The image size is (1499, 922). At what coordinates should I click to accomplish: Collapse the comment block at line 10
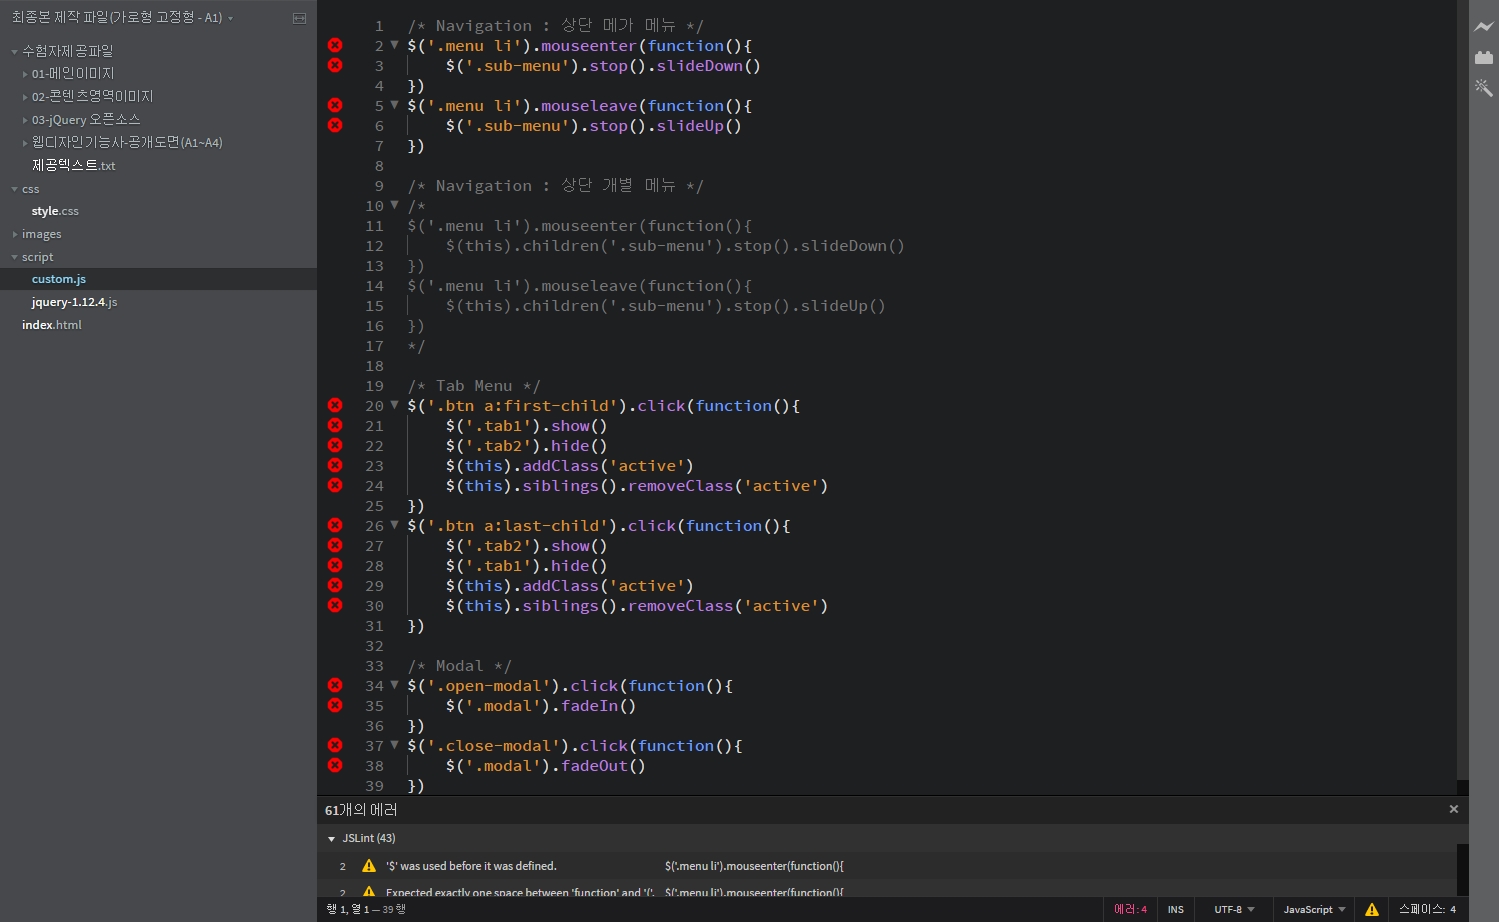click(x=395, y=205)
